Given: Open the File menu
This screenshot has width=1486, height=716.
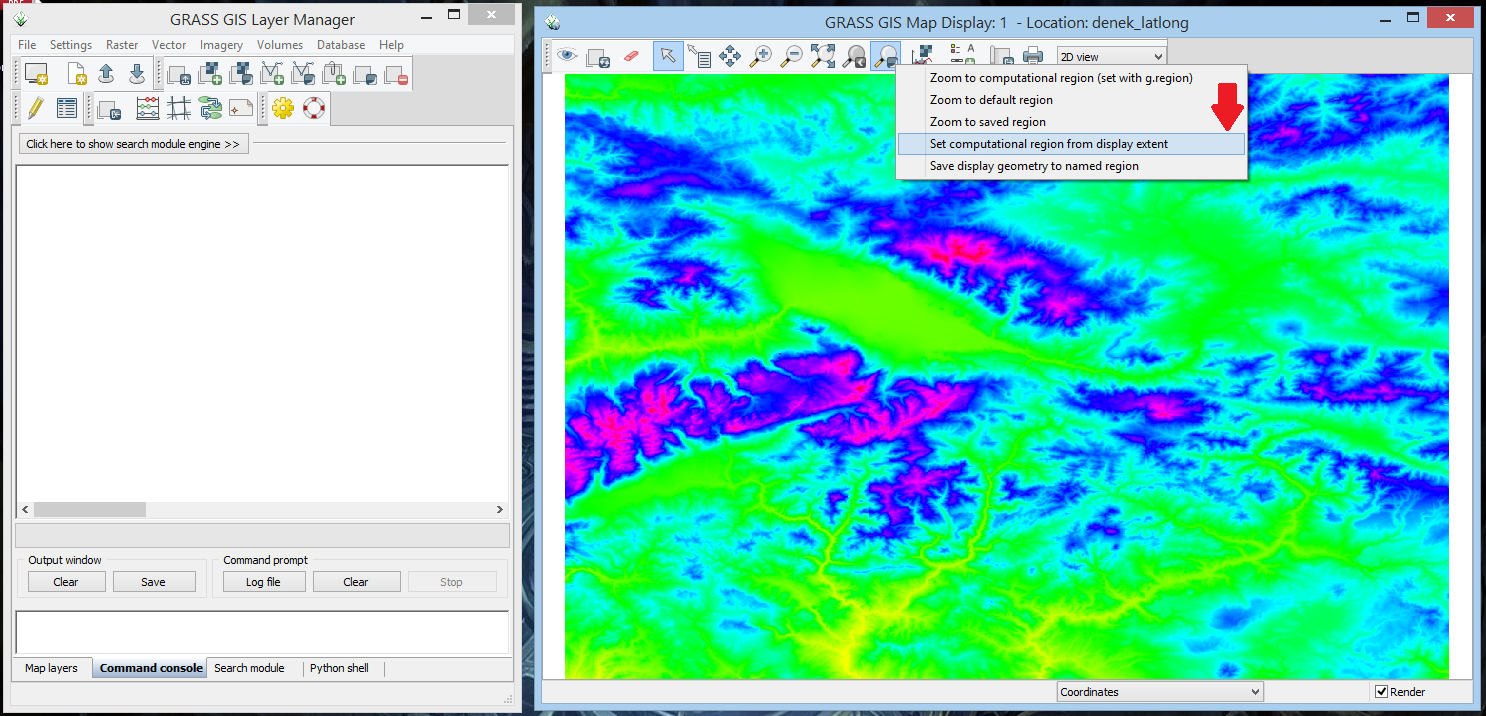Looking at the screenshot, I should pos(27,45).
